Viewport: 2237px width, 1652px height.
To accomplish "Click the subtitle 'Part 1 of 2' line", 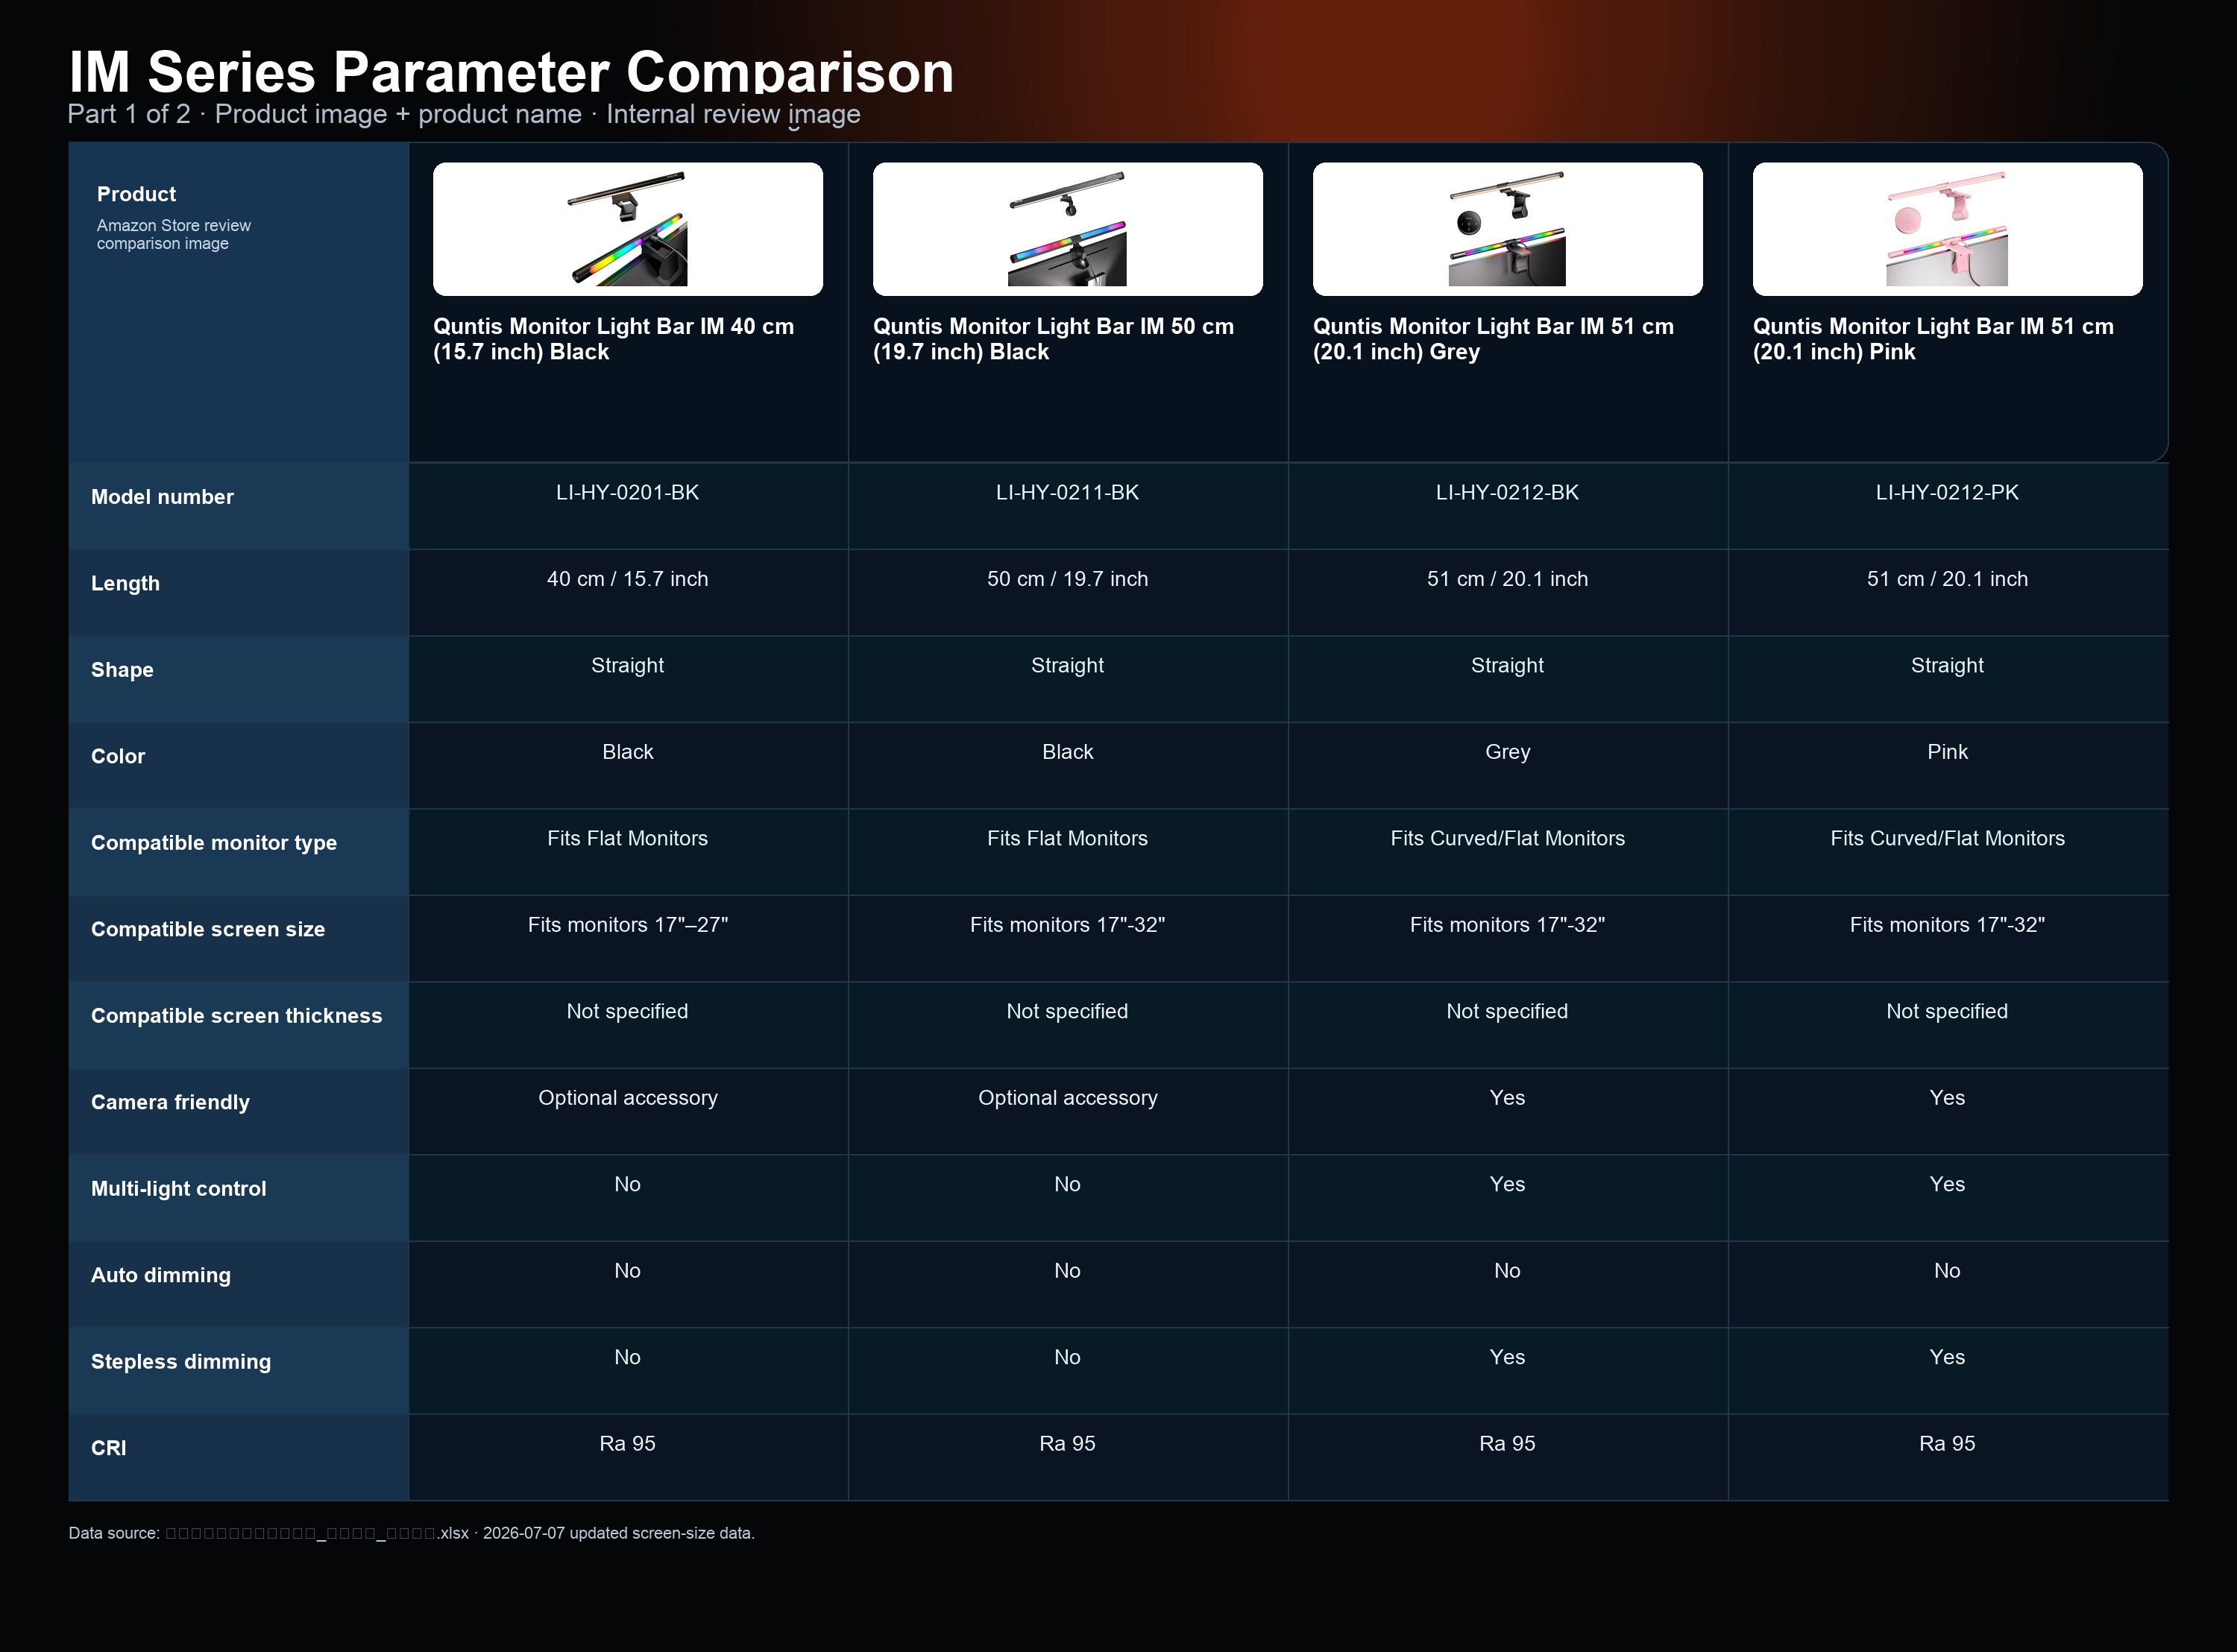I will [464, 114].
